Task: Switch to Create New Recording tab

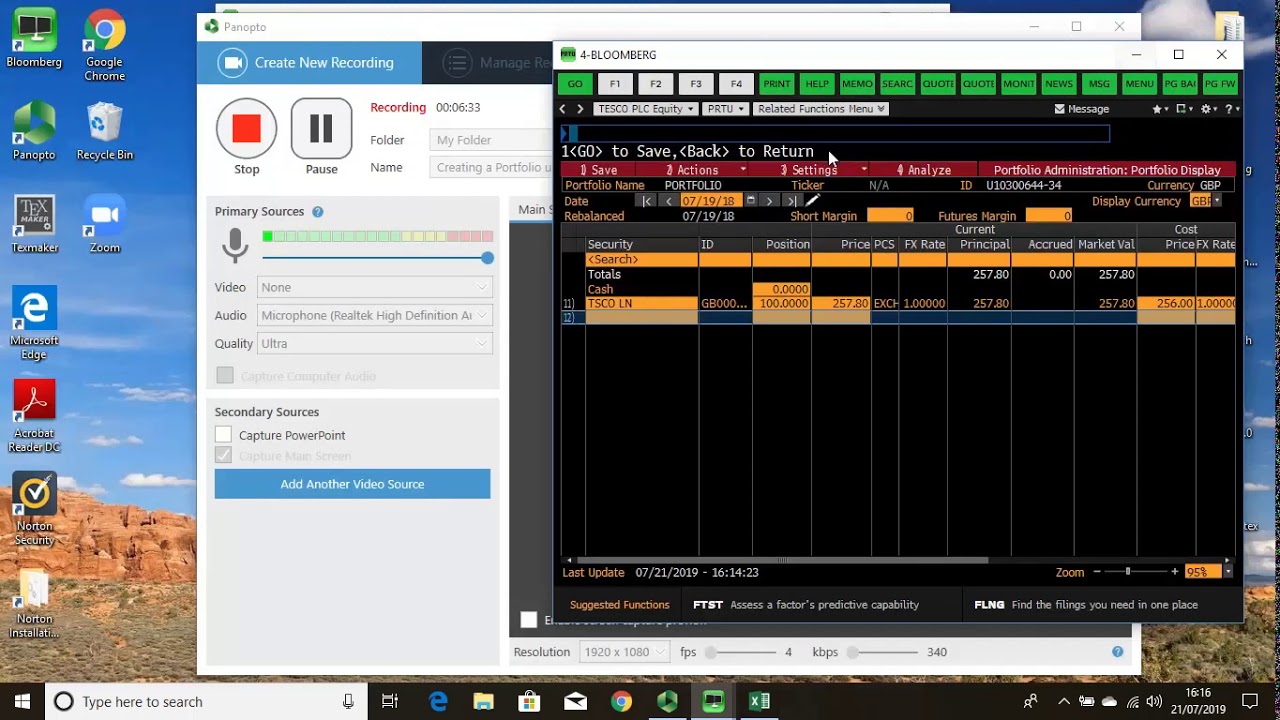Action: point(309,62)
